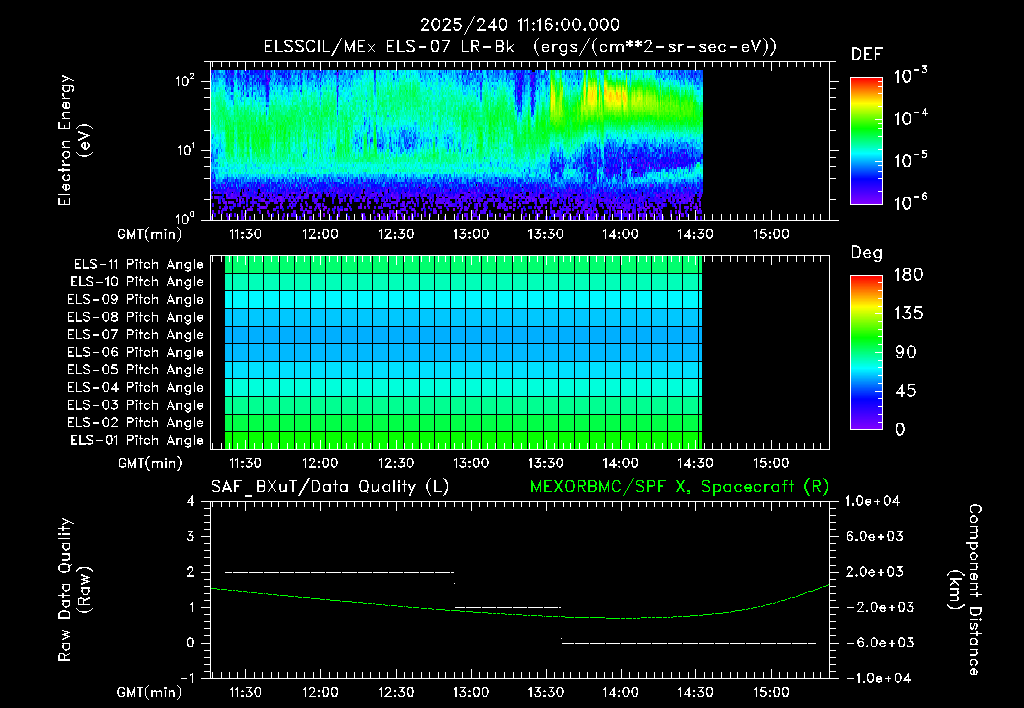1024x708 pixels.
Task: Click the '135' degree scale value
Action: [908, 314]
